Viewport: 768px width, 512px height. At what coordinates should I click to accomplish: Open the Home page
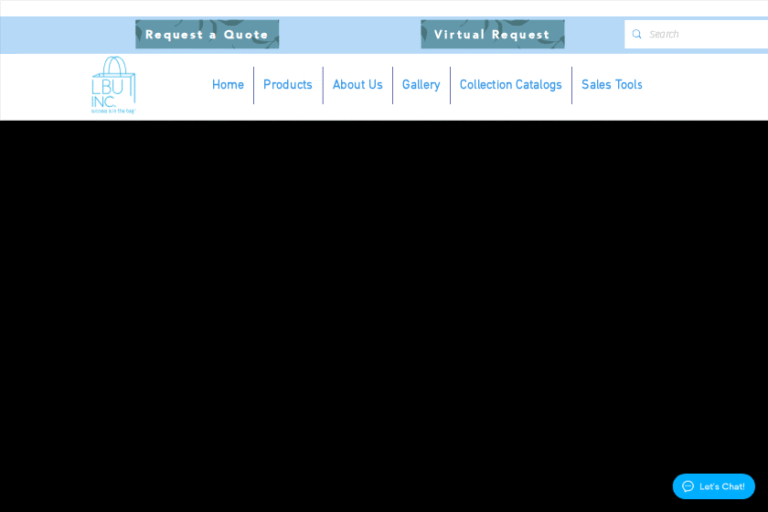[x=227, y=85]
